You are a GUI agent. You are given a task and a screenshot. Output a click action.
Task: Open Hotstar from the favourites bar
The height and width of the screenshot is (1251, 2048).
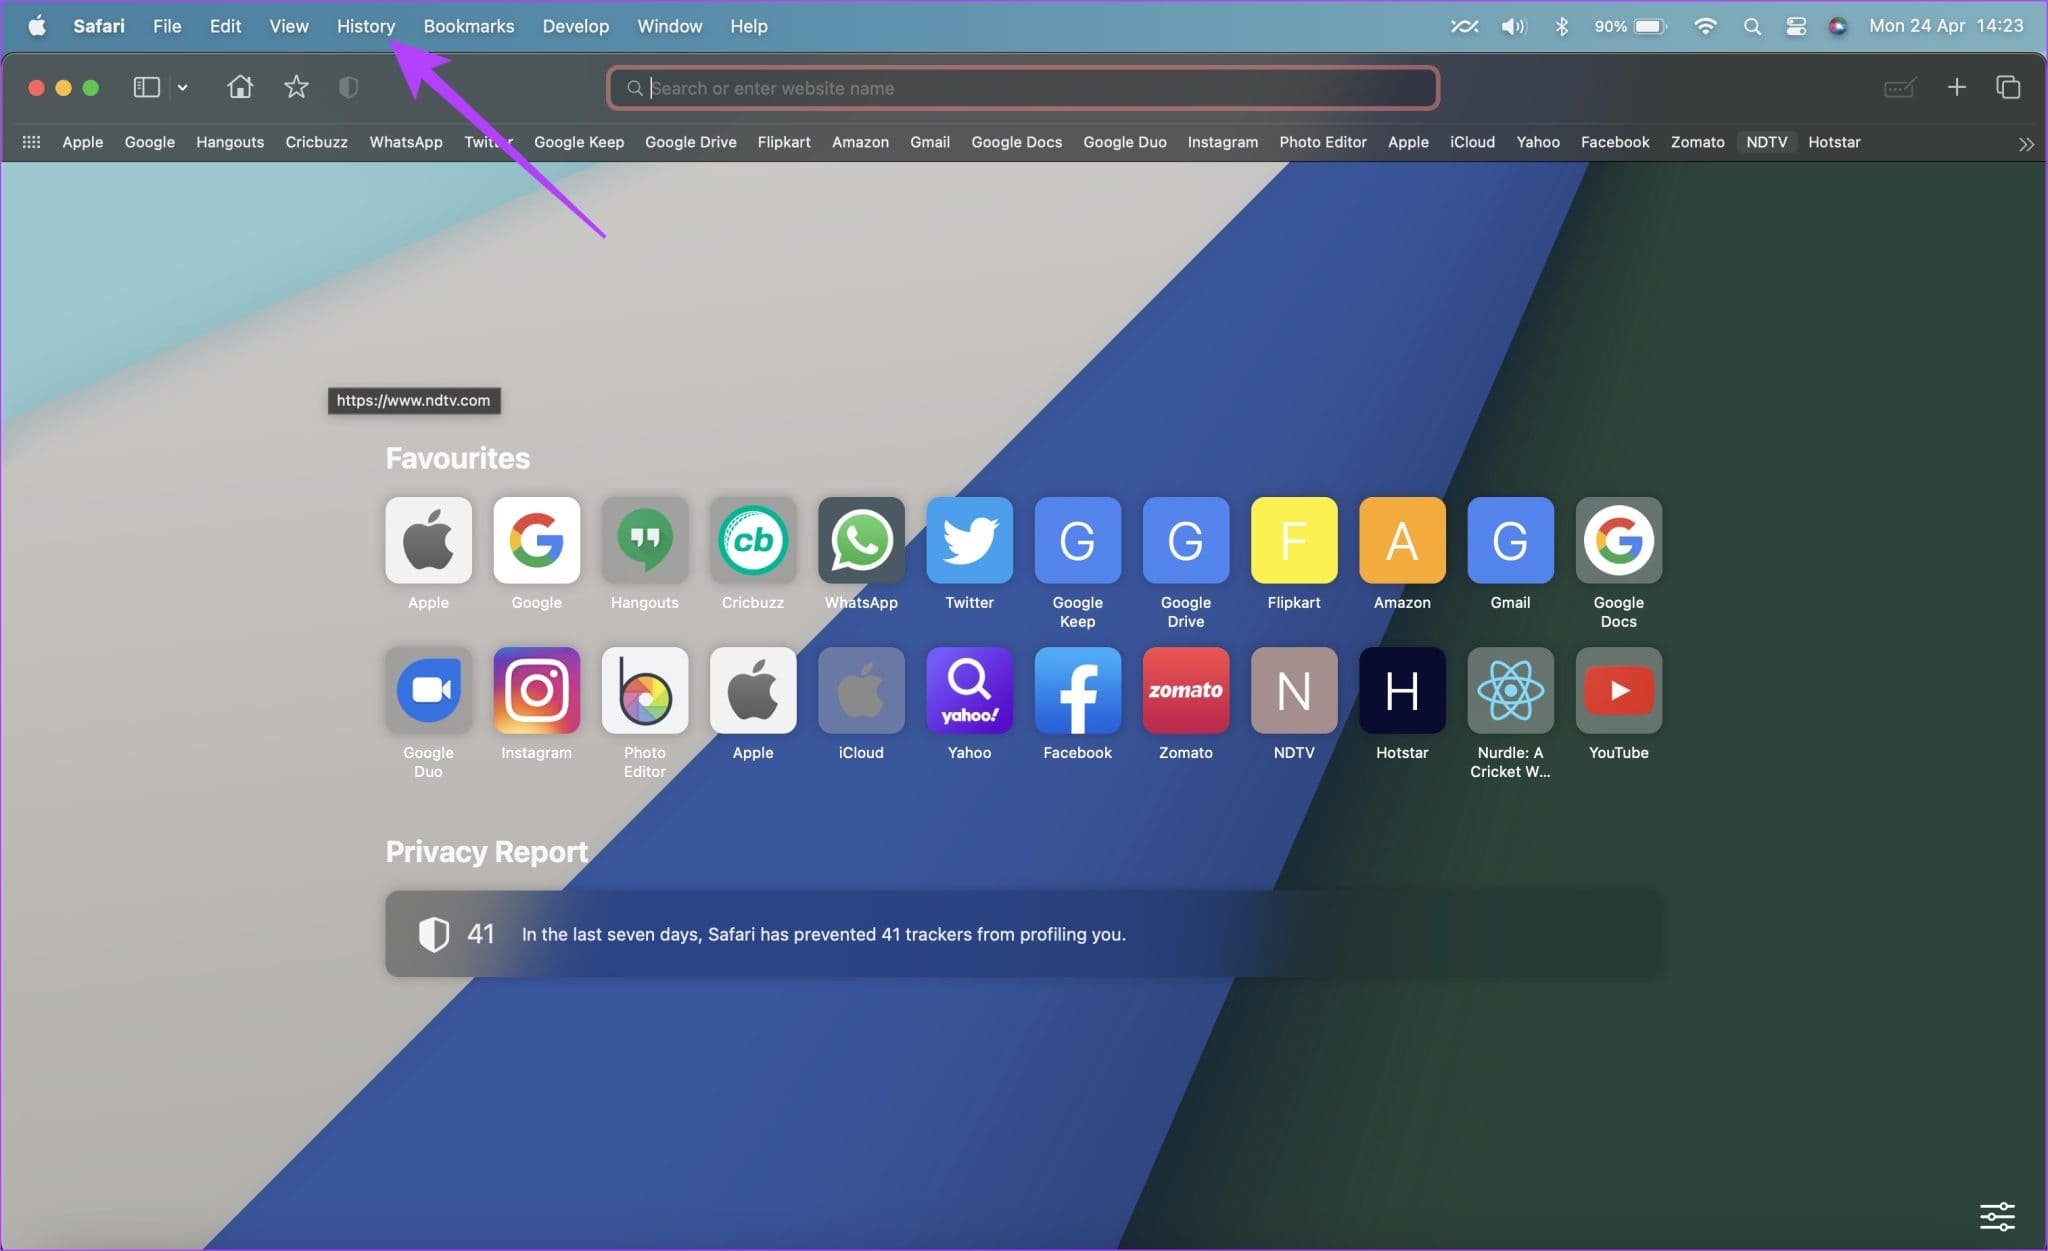pos(1834,142)
